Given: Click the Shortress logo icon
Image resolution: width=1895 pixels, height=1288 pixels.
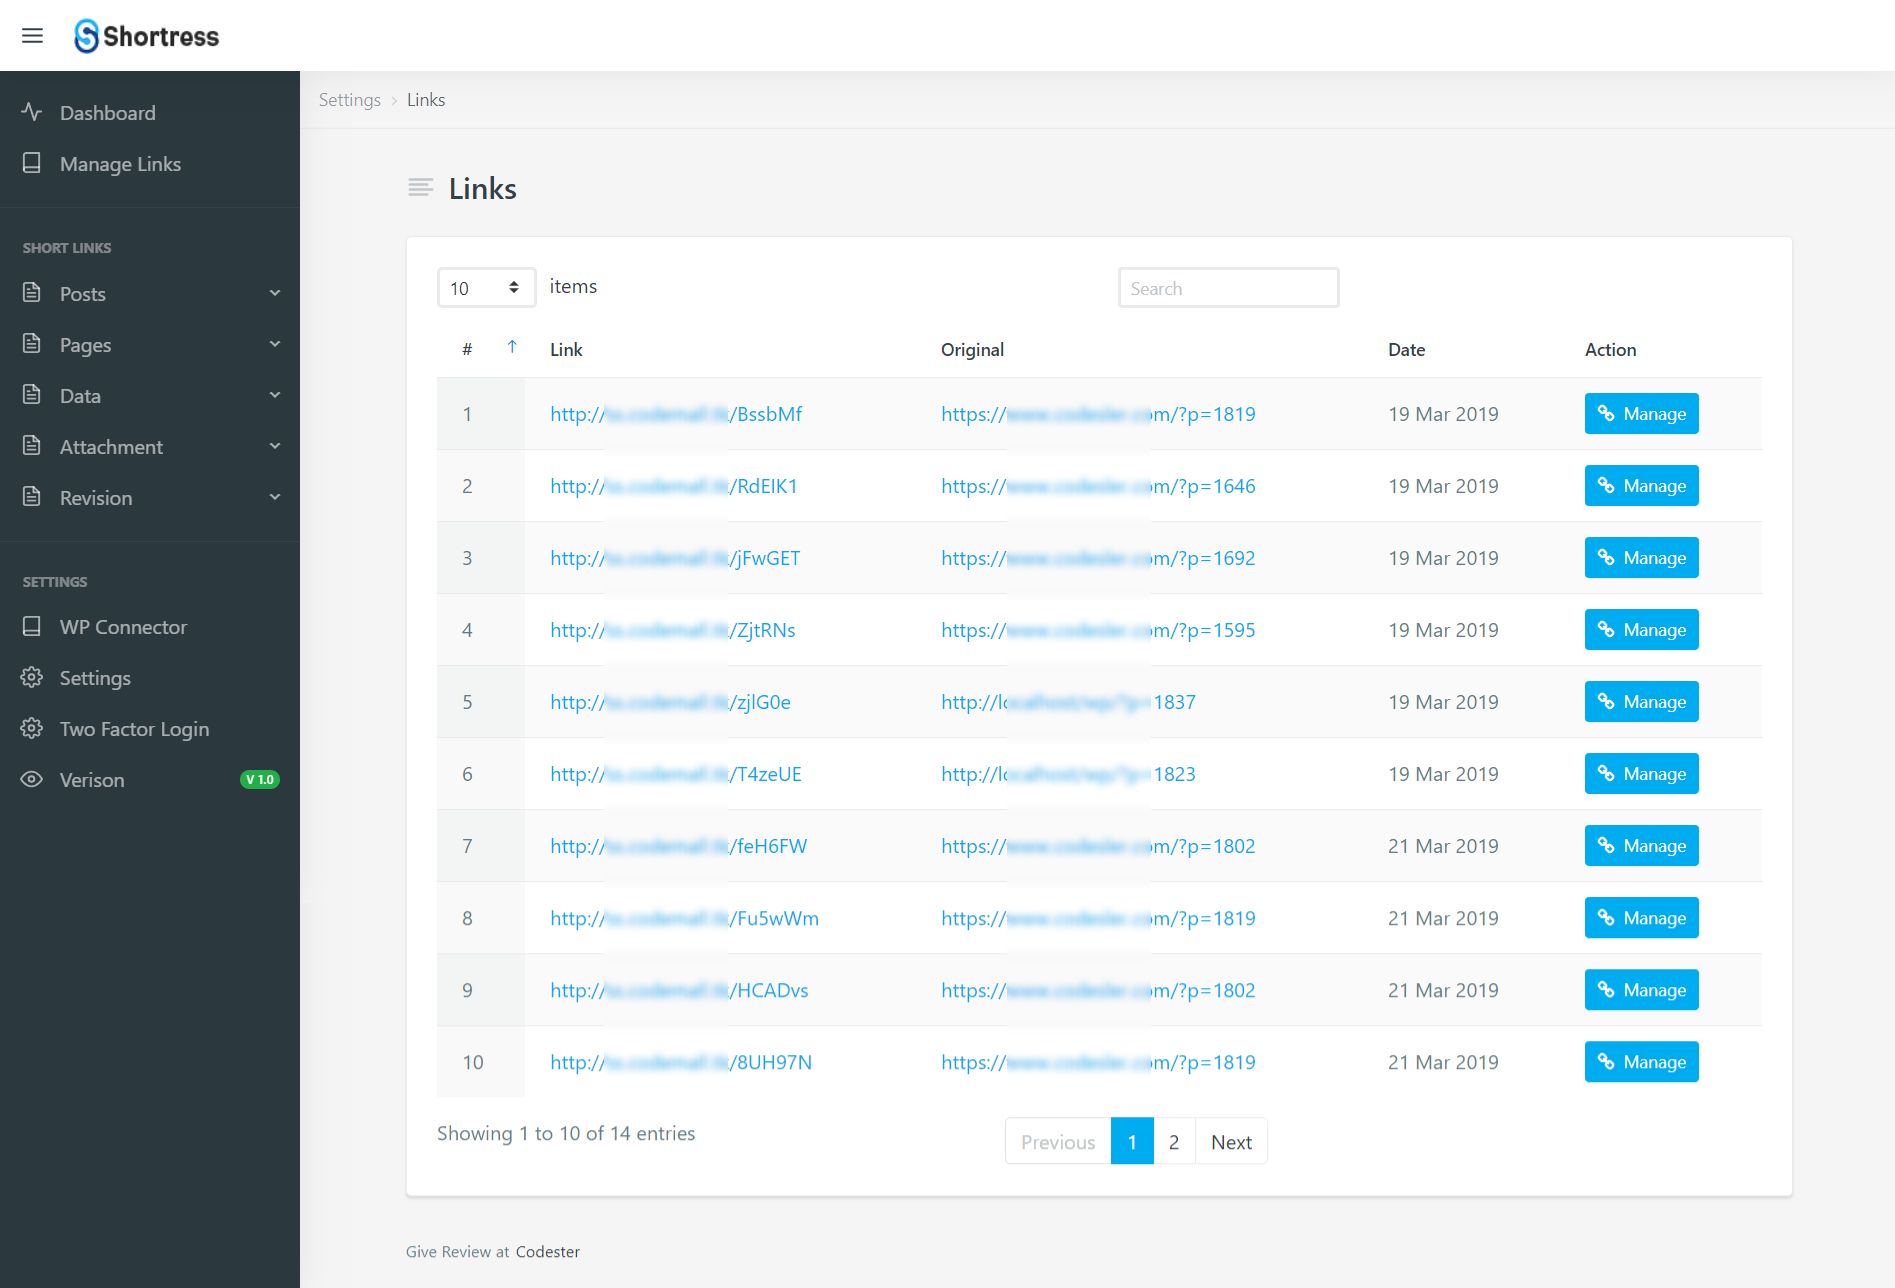Looking at the screenshot, I should [87, 36].
